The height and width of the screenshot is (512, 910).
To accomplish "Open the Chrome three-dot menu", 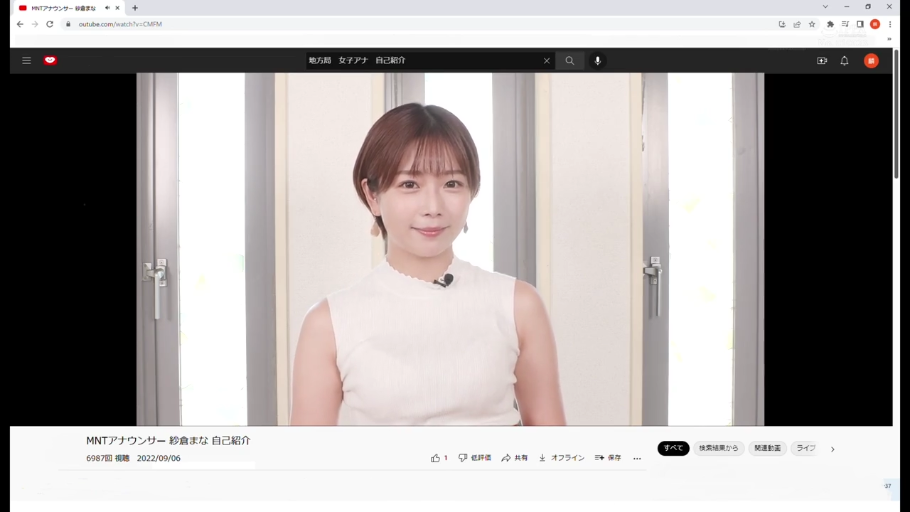I will (890, 24).
